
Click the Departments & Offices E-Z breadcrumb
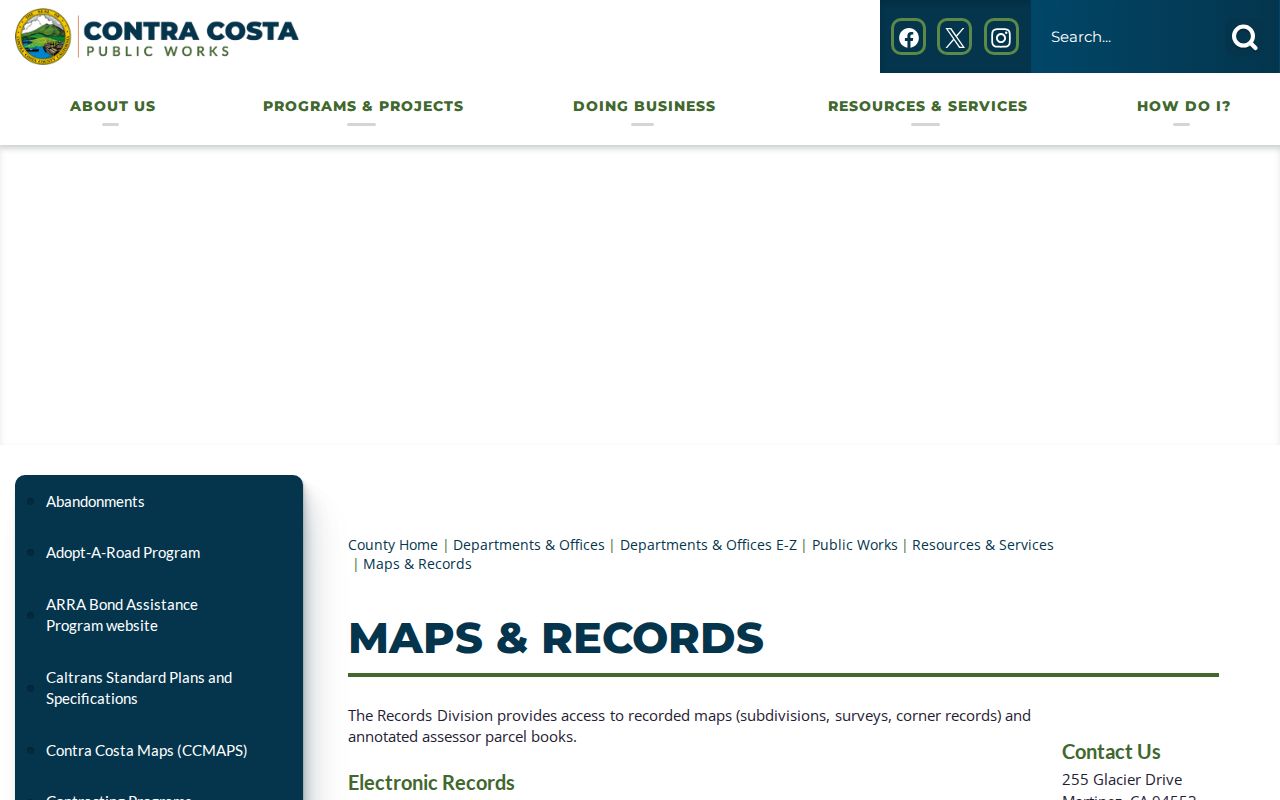click(708, 545)
